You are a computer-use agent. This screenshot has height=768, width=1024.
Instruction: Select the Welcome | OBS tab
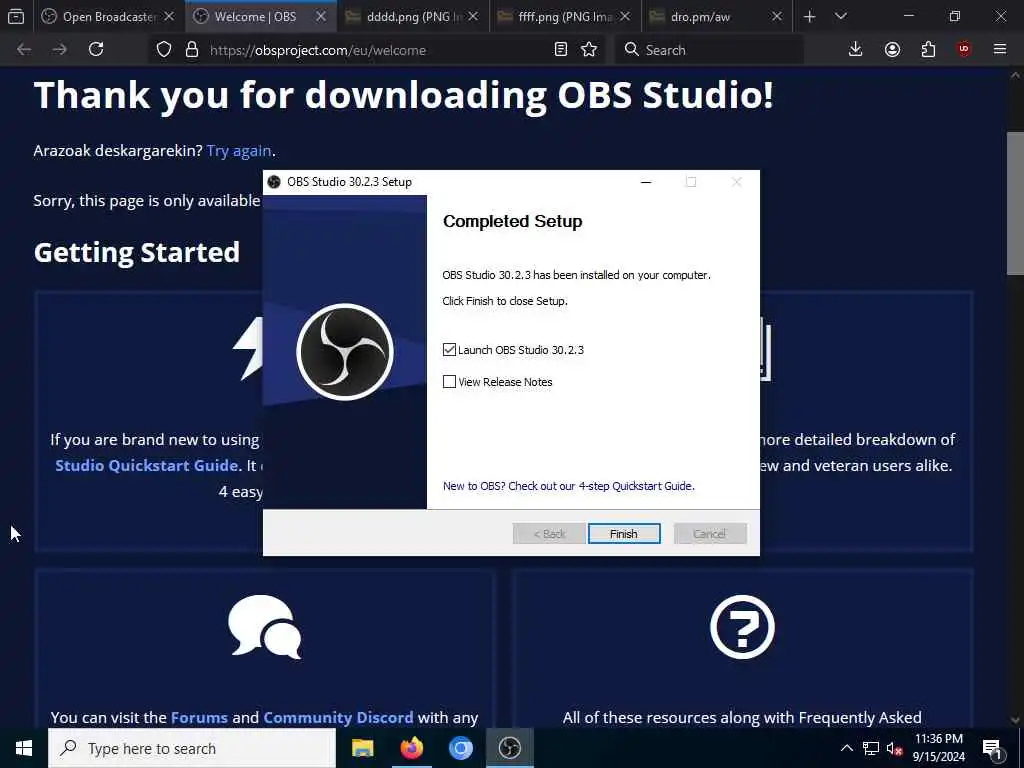[x=260, y=16]
